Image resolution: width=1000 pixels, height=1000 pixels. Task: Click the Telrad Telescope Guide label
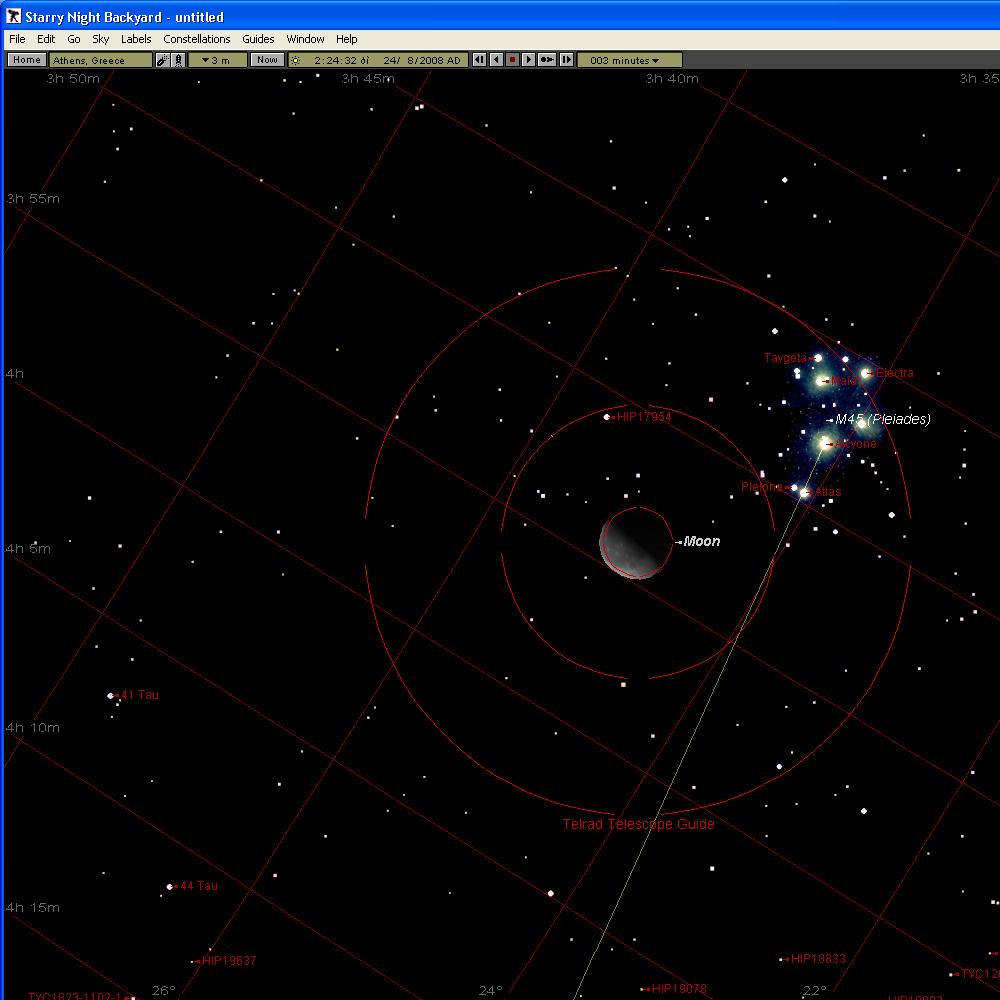[x=638, y=824]
